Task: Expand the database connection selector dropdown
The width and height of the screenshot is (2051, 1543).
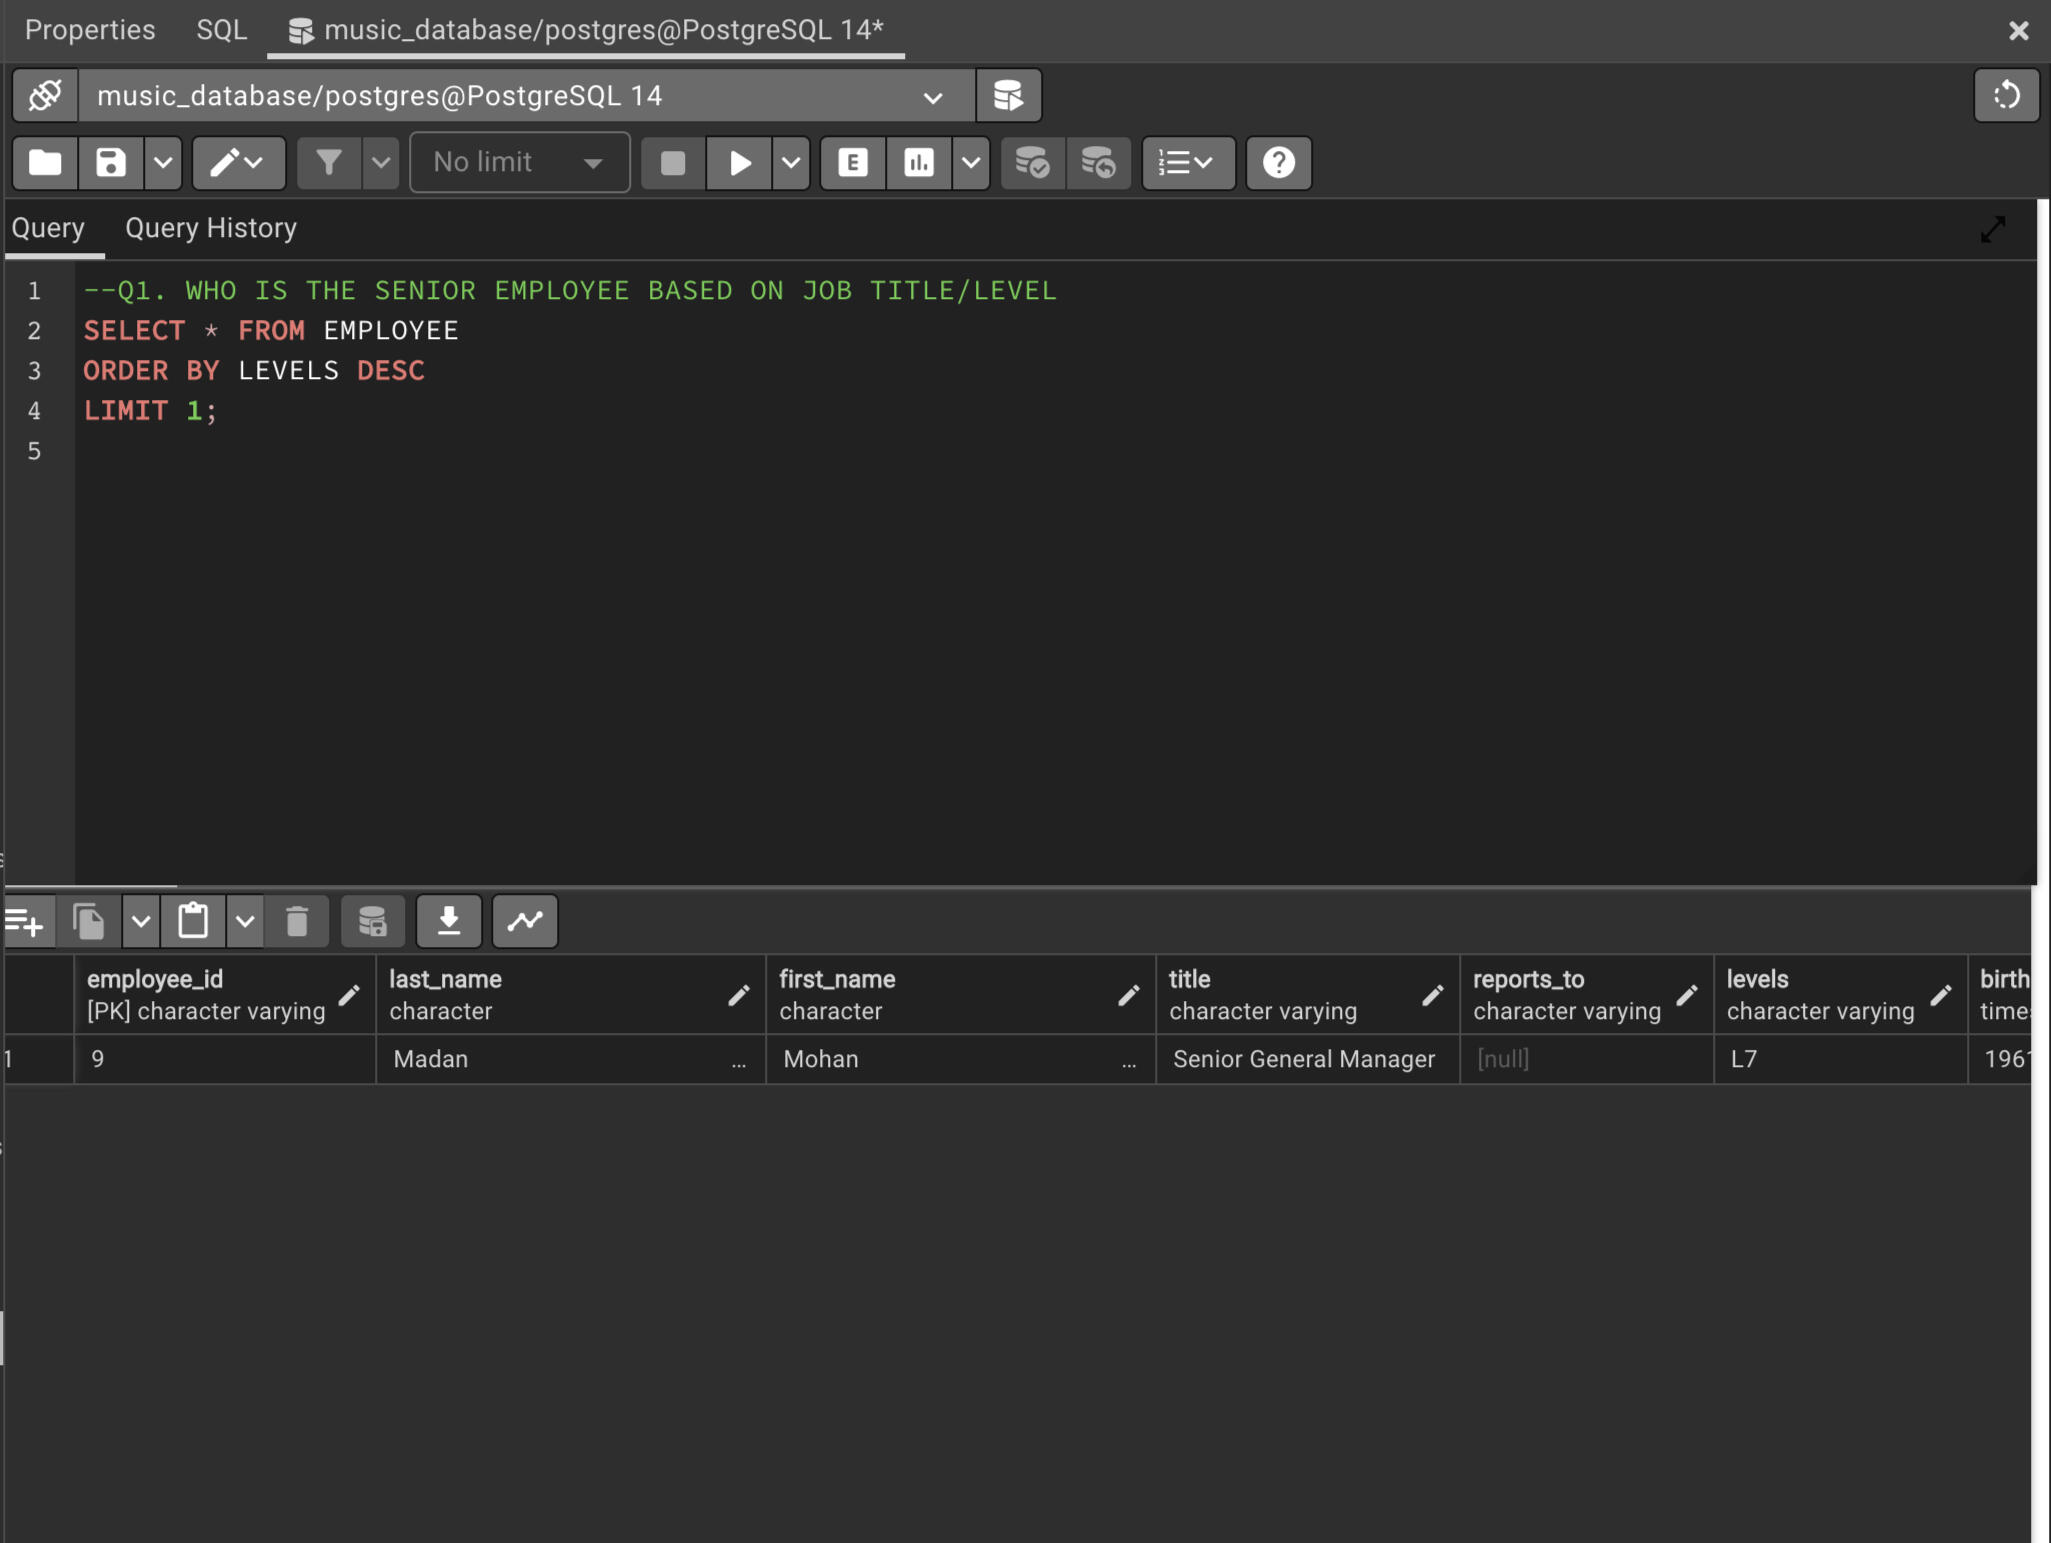Action: coord(932,97)
